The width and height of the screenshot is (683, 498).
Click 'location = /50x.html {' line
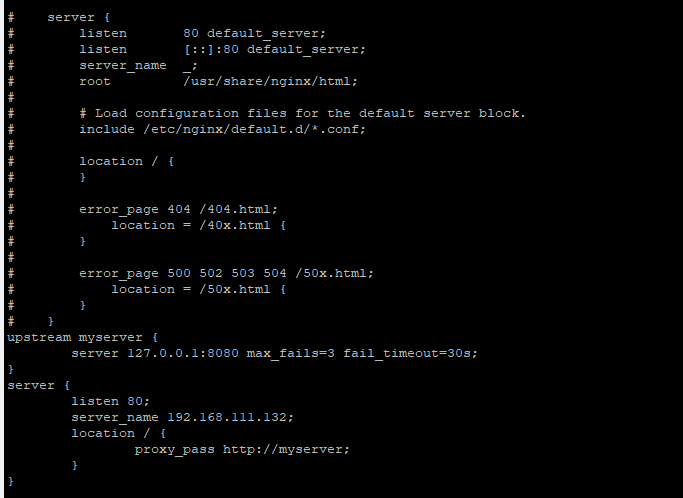point(198,289)
